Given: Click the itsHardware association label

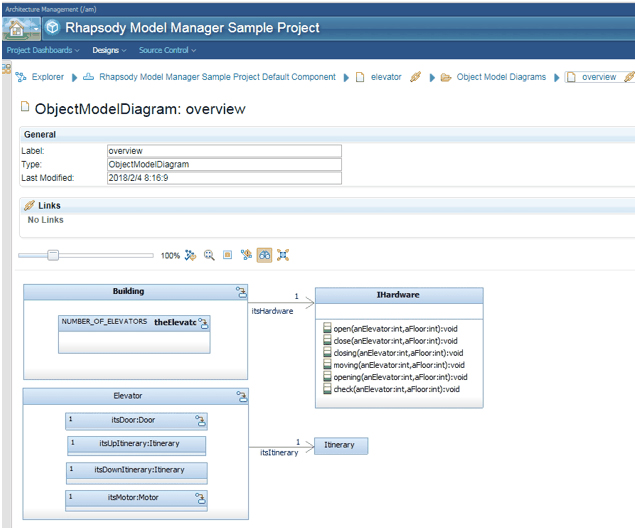Looking at the screenshot, I should click(x=272, y=311).
